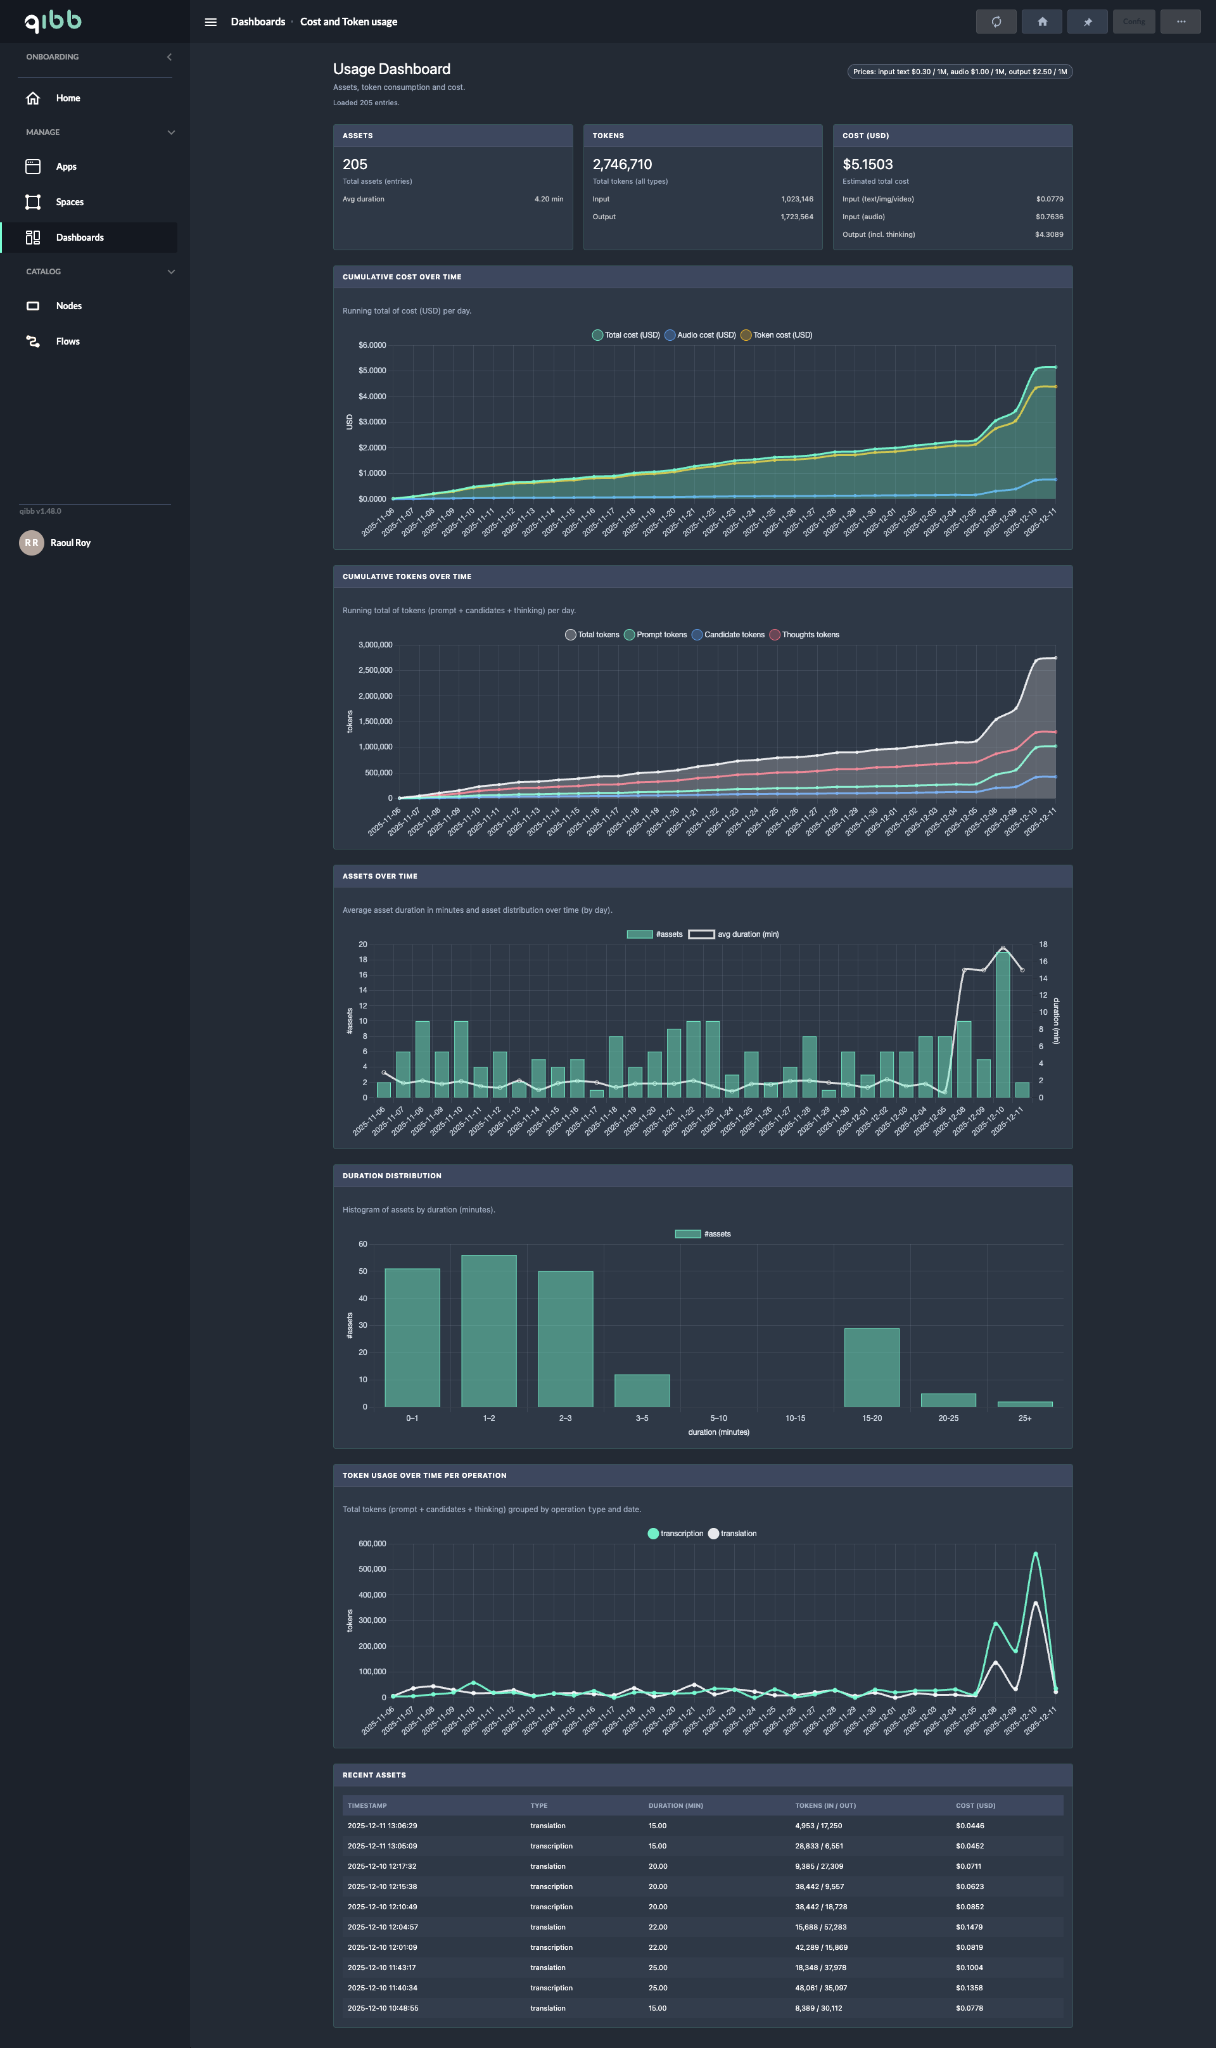The image size is (1216, 2048).
Task: Click the Home sidebar icon
Action: (x=33, y=98)
